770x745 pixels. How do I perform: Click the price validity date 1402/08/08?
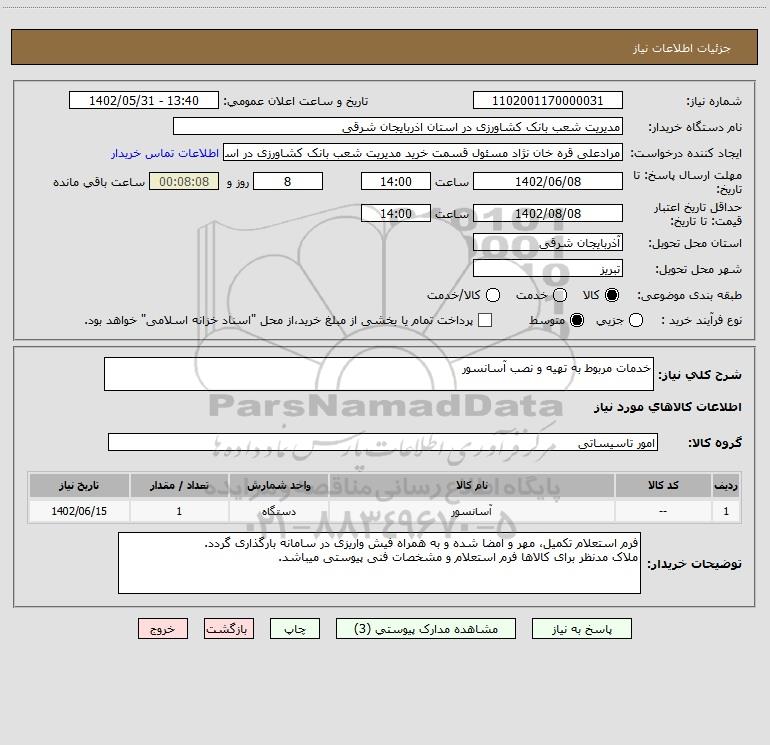click(548, 213)
